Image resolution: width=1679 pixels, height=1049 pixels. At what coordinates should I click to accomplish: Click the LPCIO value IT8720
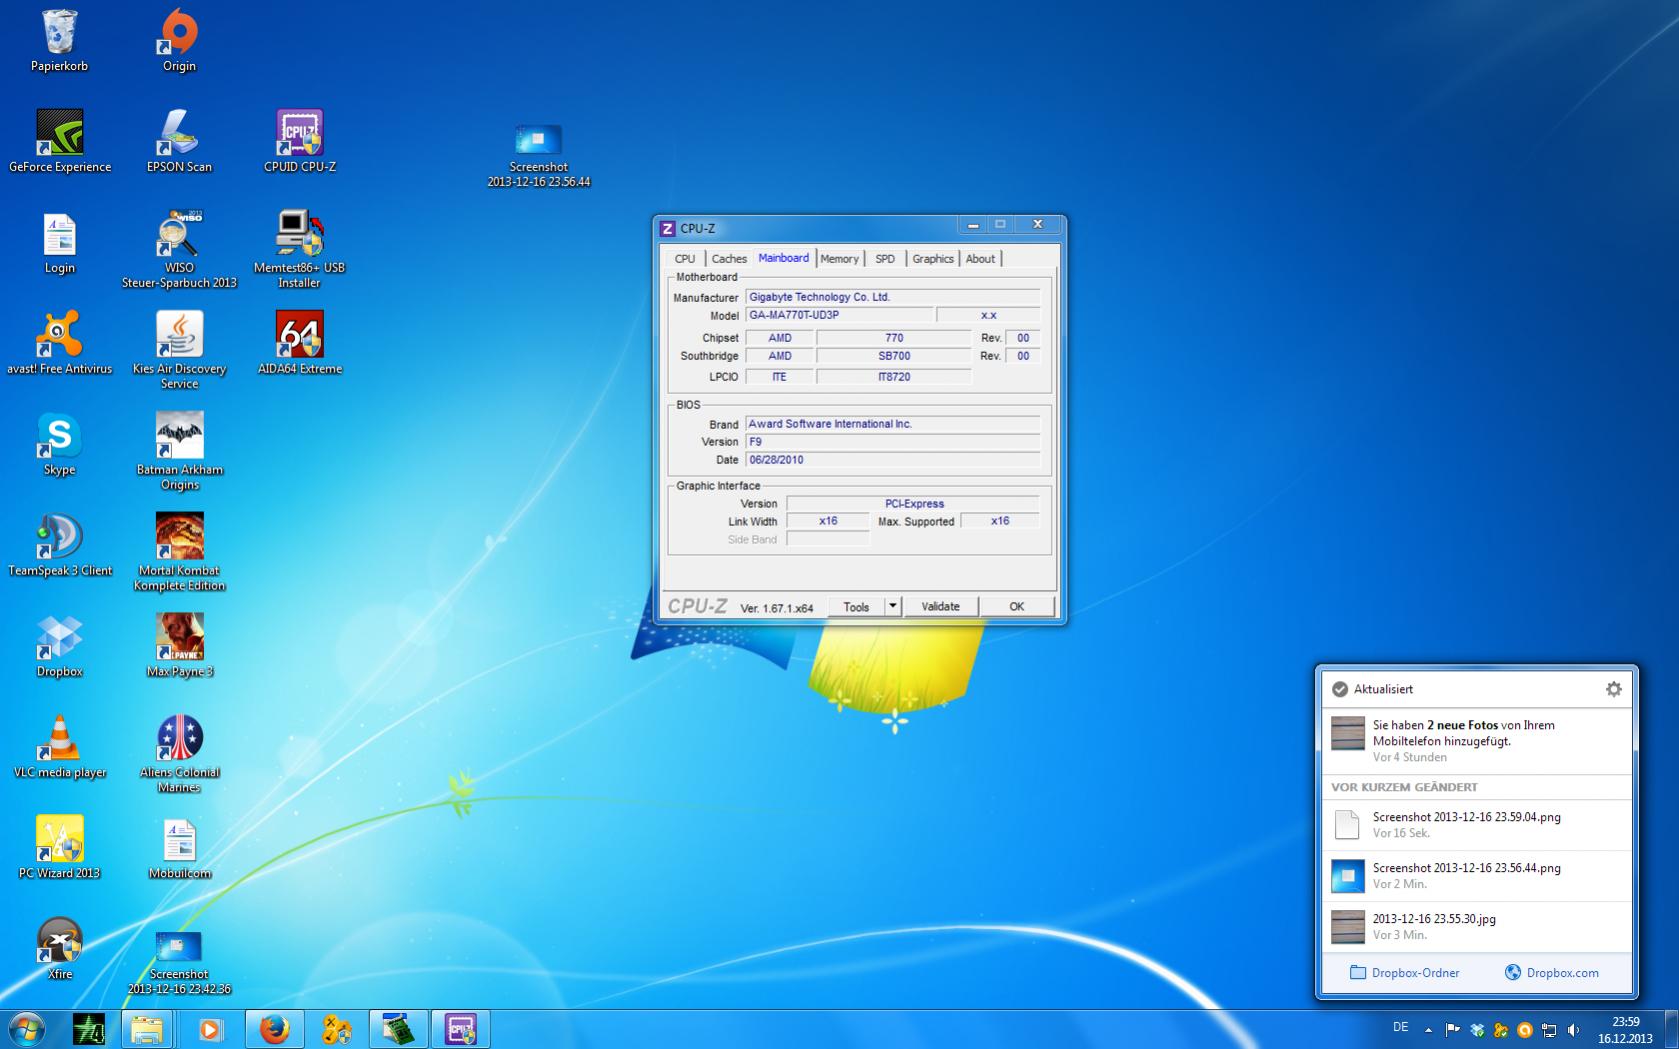tap(893, 377)
